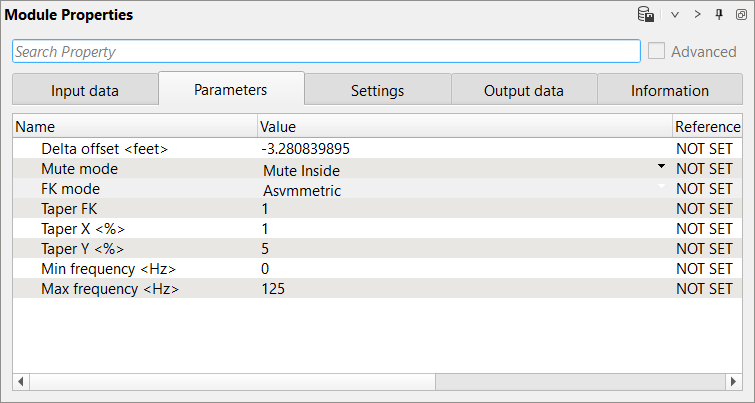Open the Mute mode dropdown
Viewport: 755px width, 403px height.
(661, 168)
